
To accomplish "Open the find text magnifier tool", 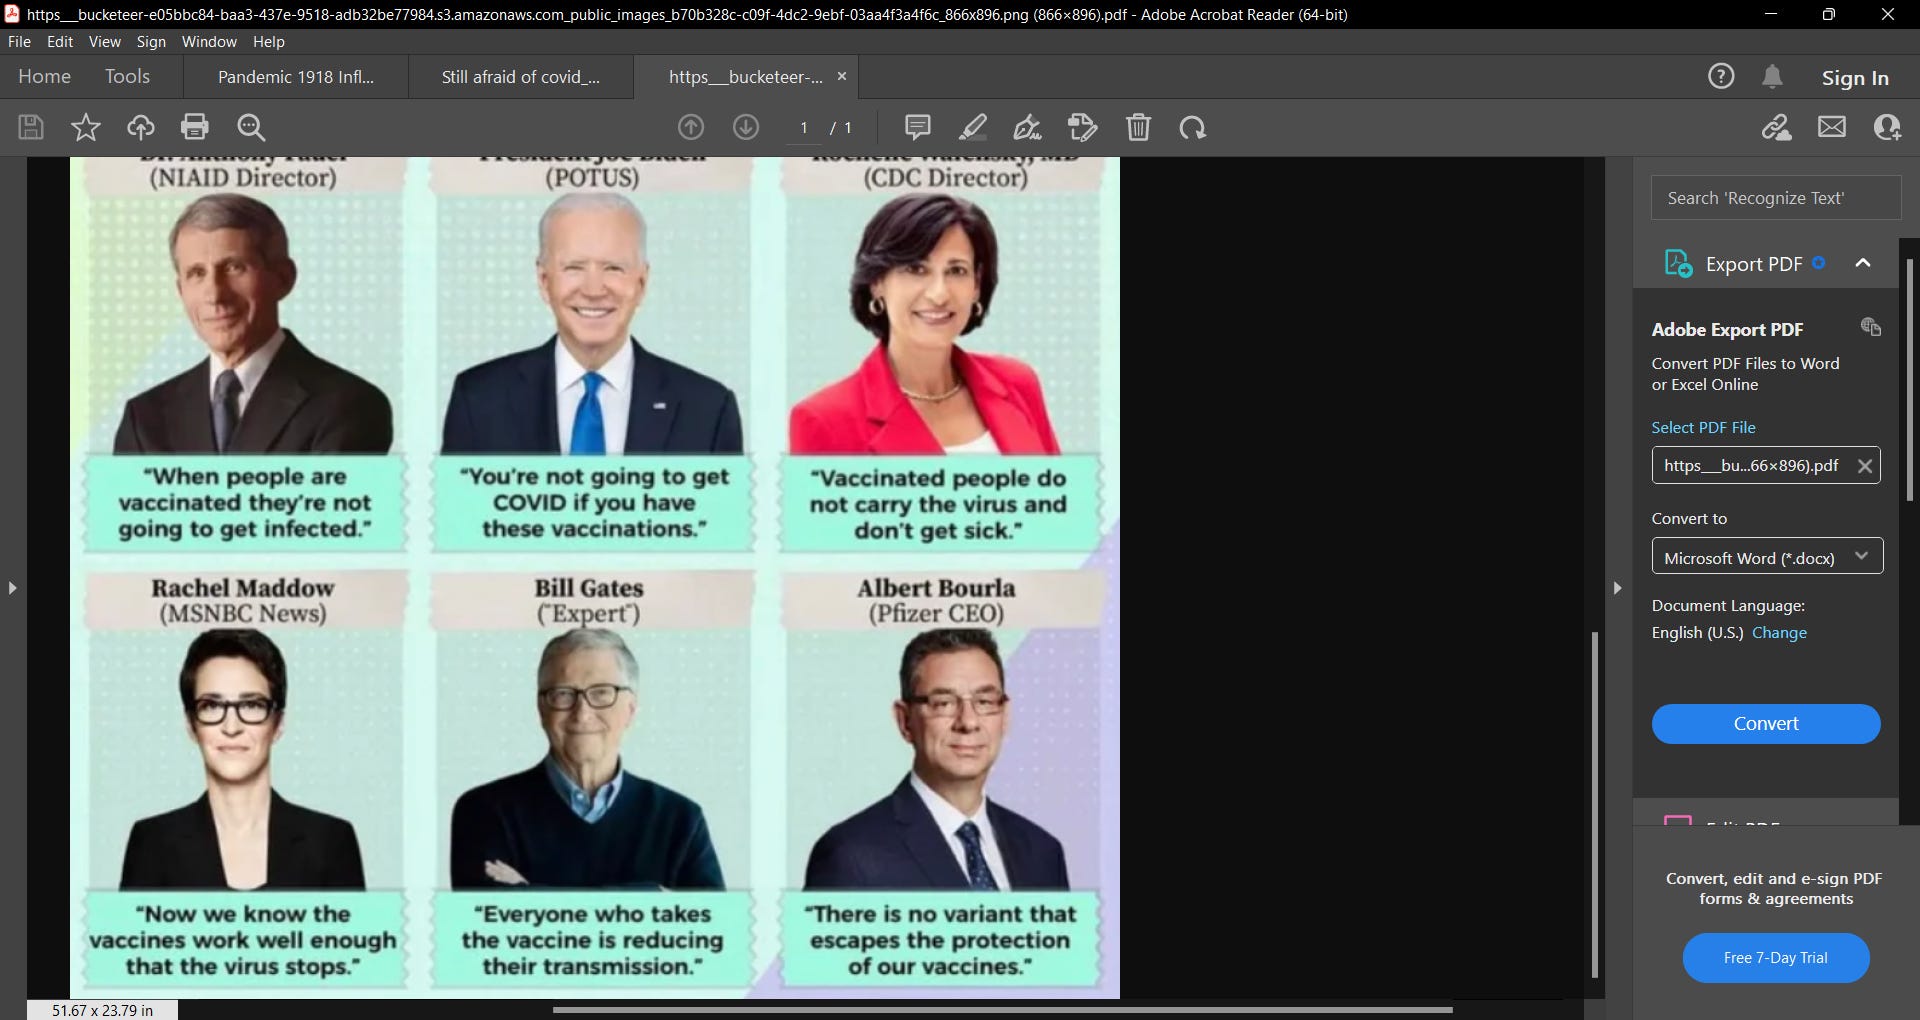I will (251, 127).
